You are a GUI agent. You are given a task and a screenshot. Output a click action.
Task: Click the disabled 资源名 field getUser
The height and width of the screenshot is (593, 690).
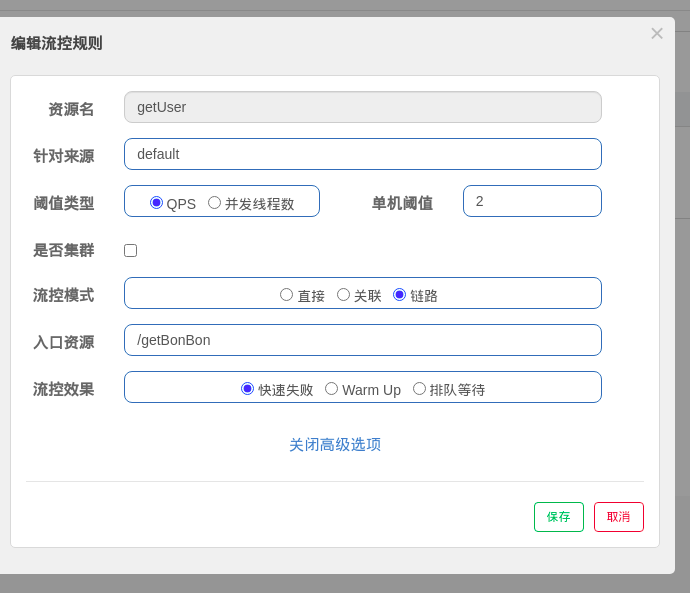tap(363, 107)
